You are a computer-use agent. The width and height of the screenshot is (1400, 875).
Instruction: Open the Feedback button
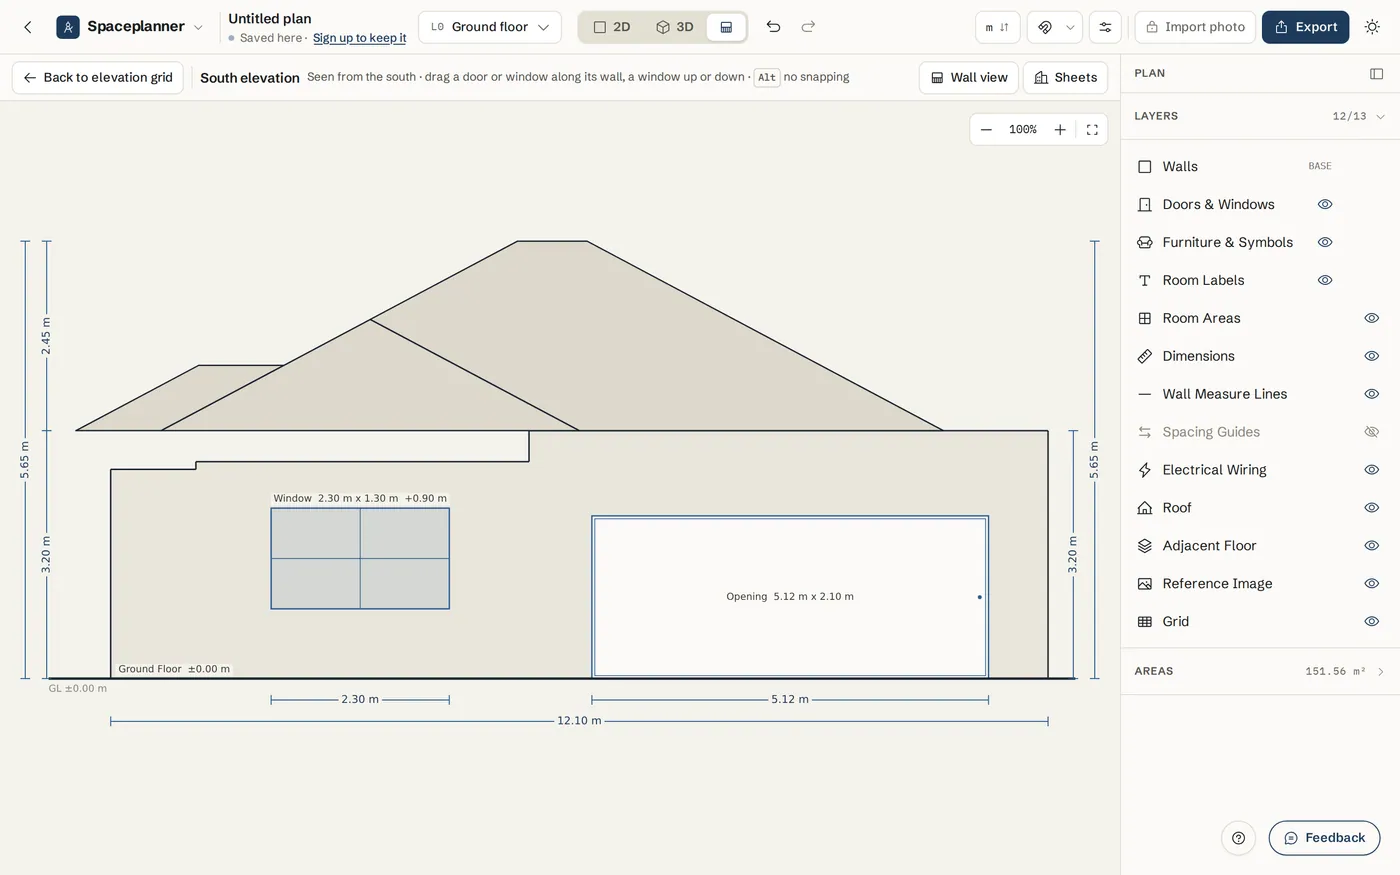(1324, 838)
